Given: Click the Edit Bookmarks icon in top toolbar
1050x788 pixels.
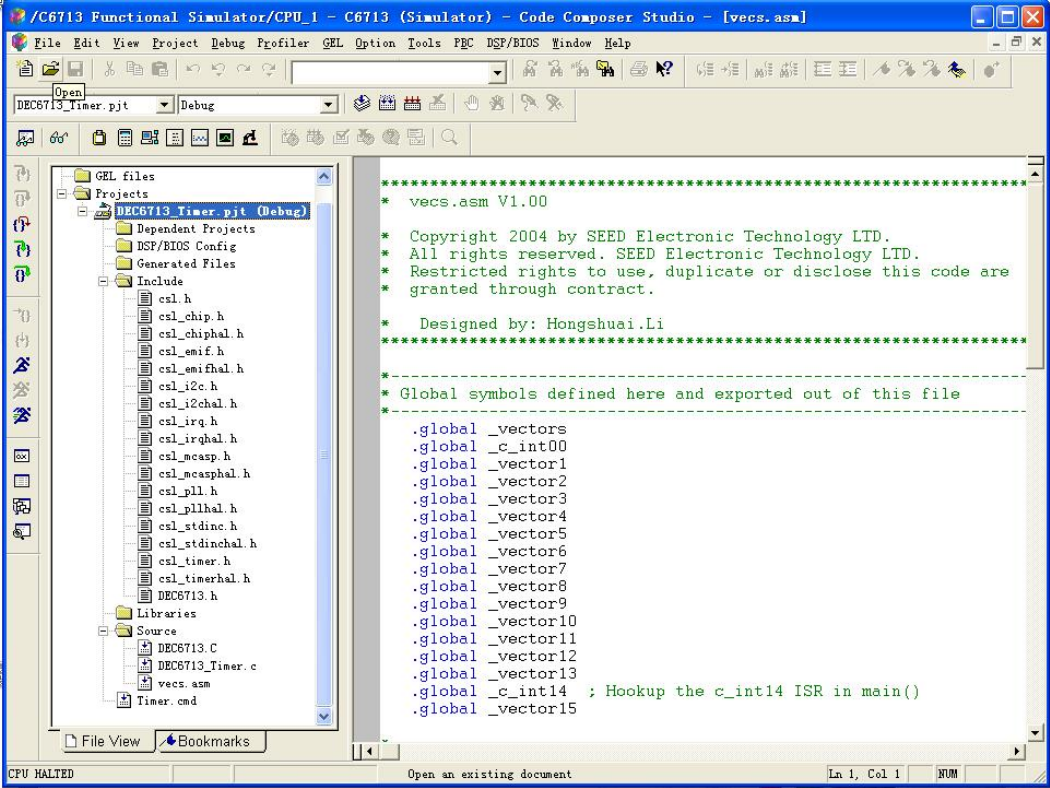Looking at the screenshot, I should [957, 68].
